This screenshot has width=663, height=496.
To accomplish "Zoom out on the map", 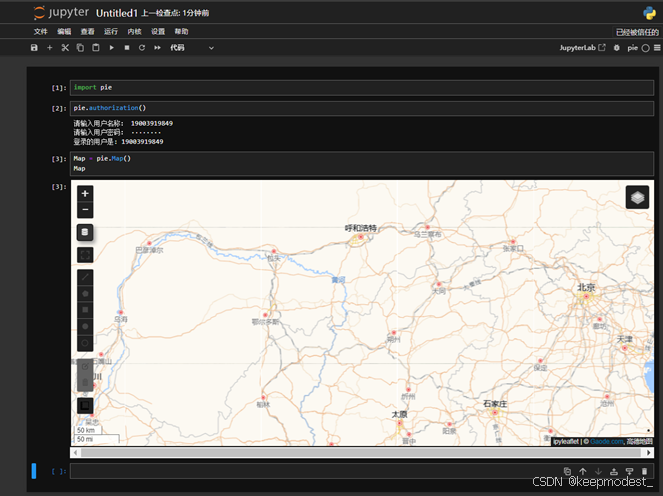I will coord(85,210).
